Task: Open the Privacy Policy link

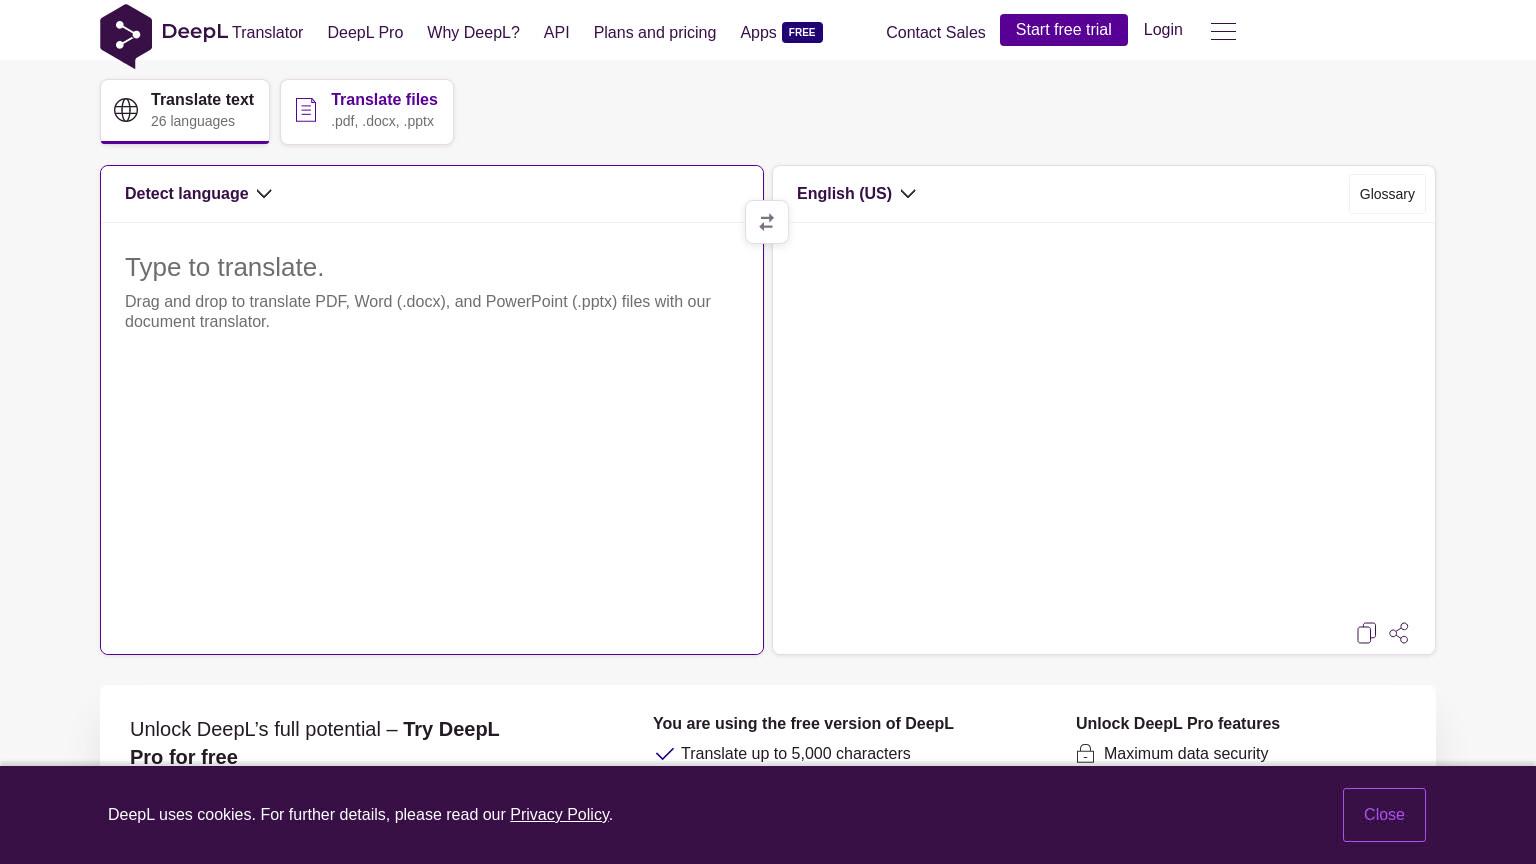Action: pyautogui.click(x=559, y=815)
